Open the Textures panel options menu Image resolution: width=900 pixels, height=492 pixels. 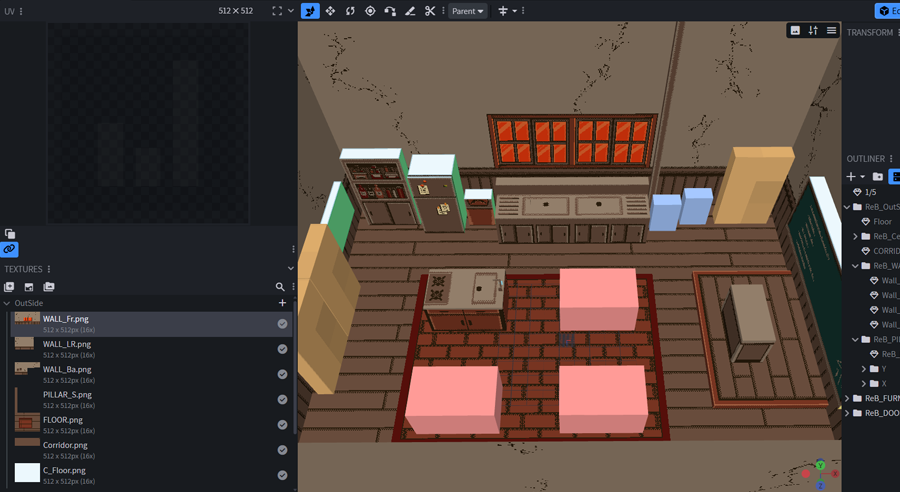[x=49, y=269]
